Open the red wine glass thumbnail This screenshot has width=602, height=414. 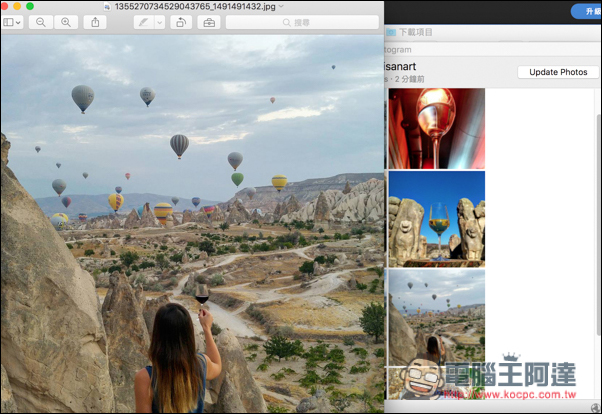(436, 128)
